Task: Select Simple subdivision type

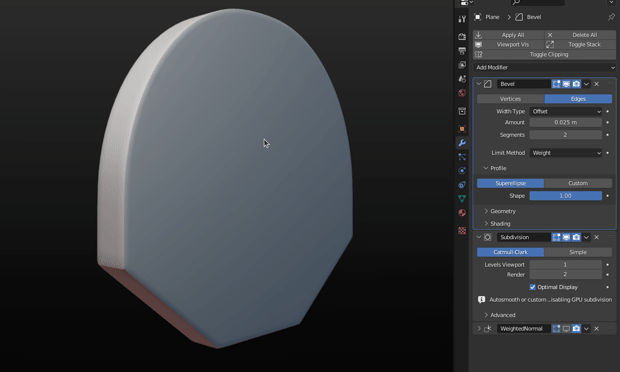Action: pos(578,252)
